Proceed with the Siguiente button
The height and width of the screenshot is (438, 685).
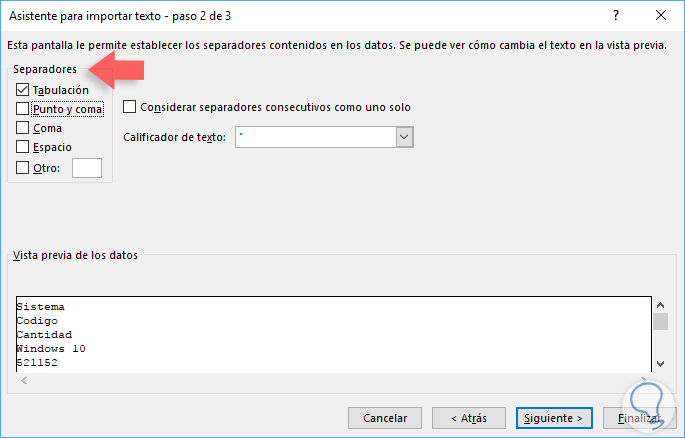pyautogui.click(x=555, y=418)
